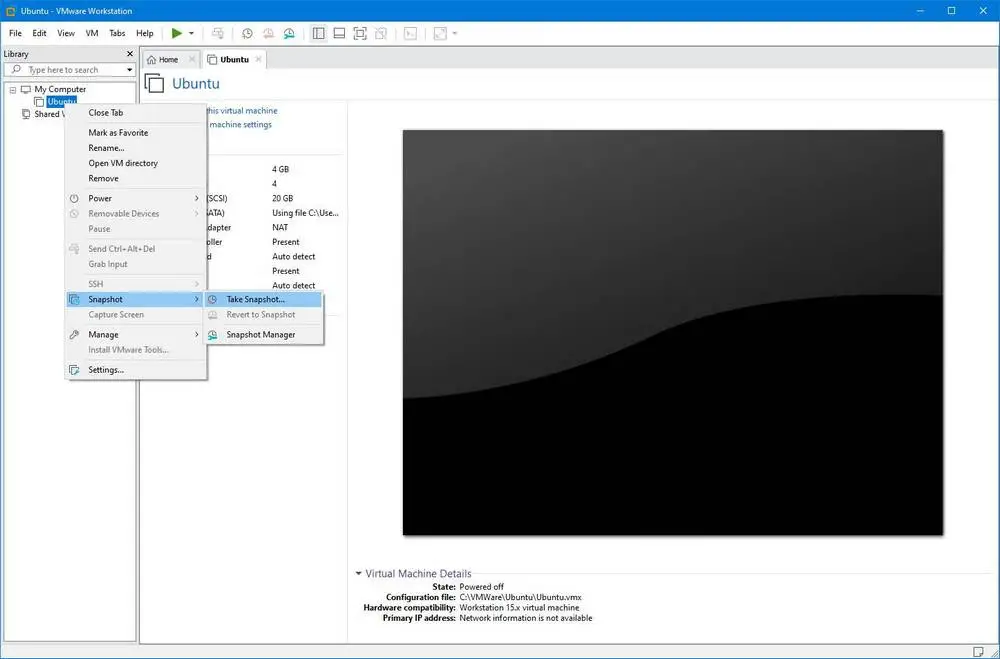1000x659 pixels.
Task: Click the console view toolbar icon
Action: click(x=411, y=33)
